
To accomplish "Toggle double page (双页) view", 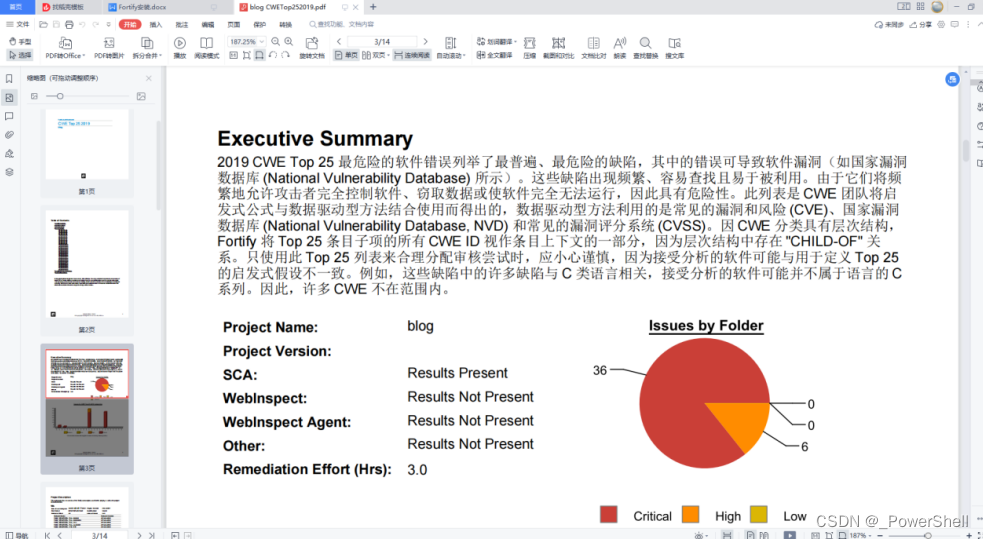I will [x=376, y=55].
